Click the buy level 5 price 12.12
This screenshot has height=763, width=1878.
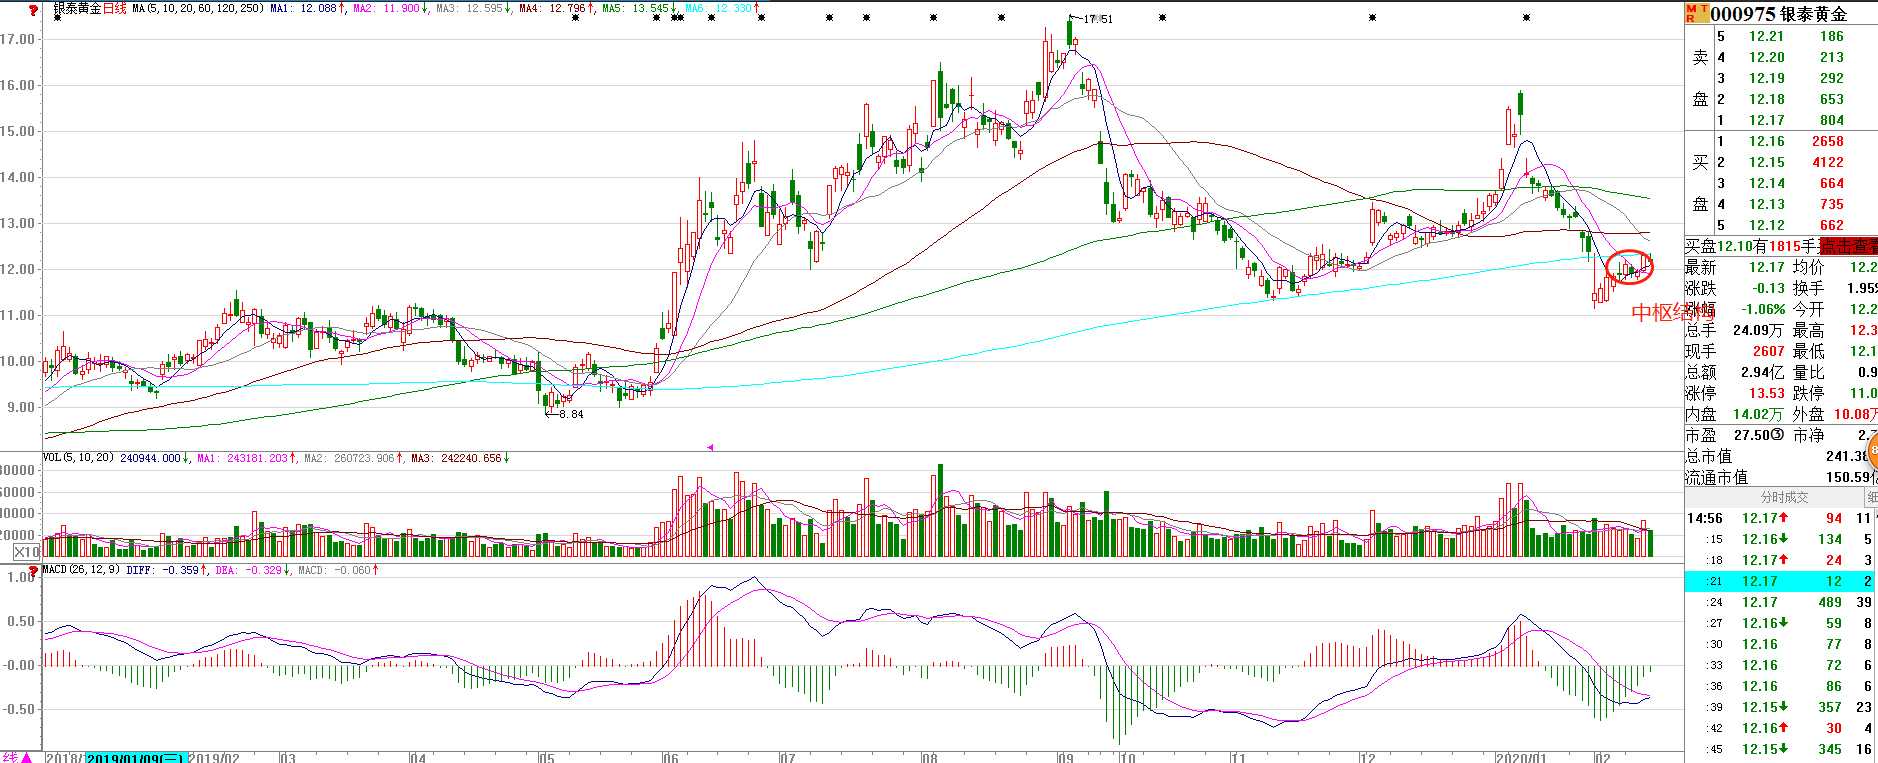tap(1766, 225)
